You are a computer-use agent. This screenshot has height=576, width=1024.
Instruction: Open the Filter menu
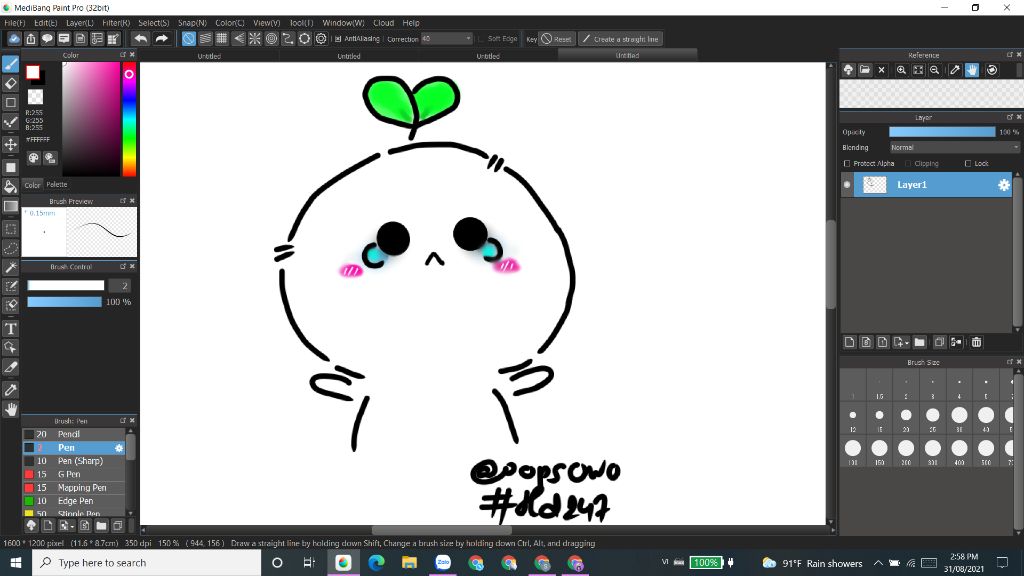click(x=116, y=23)
